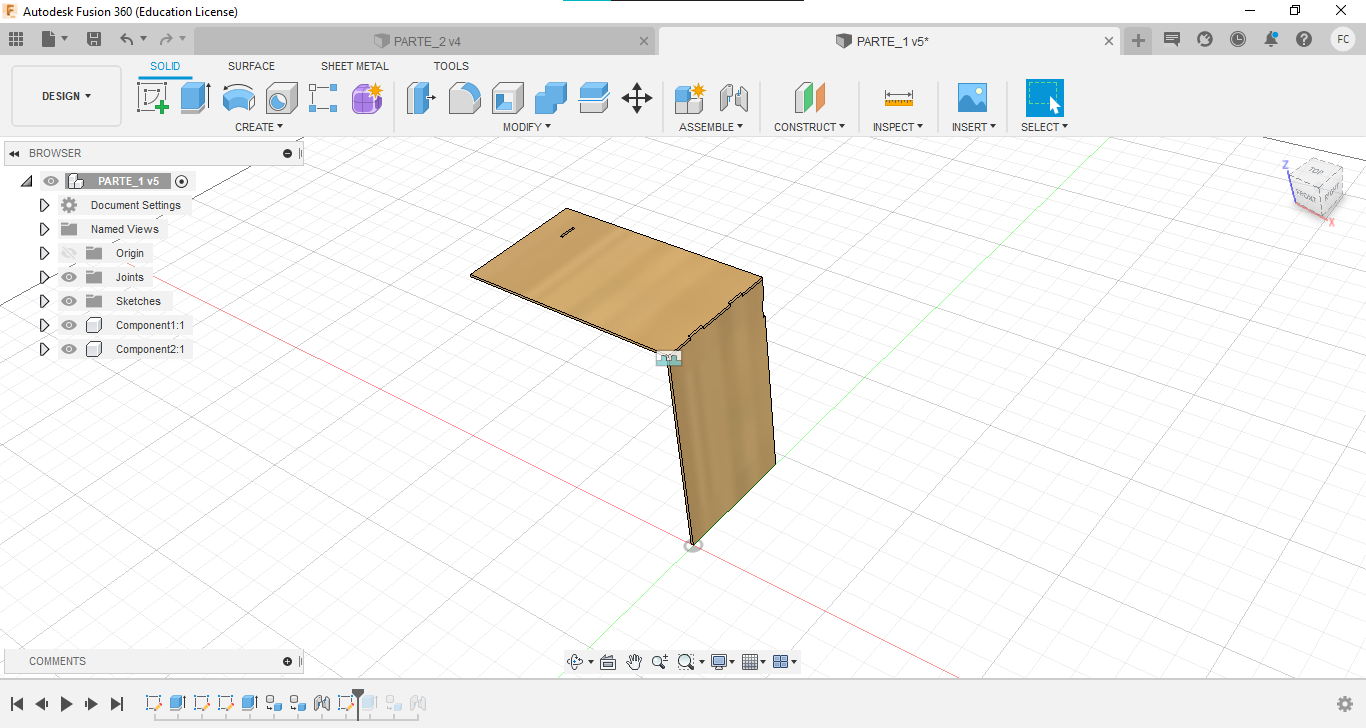Switch to the SHEET METAL tab

pyautogui.click(x=355, y=66)
